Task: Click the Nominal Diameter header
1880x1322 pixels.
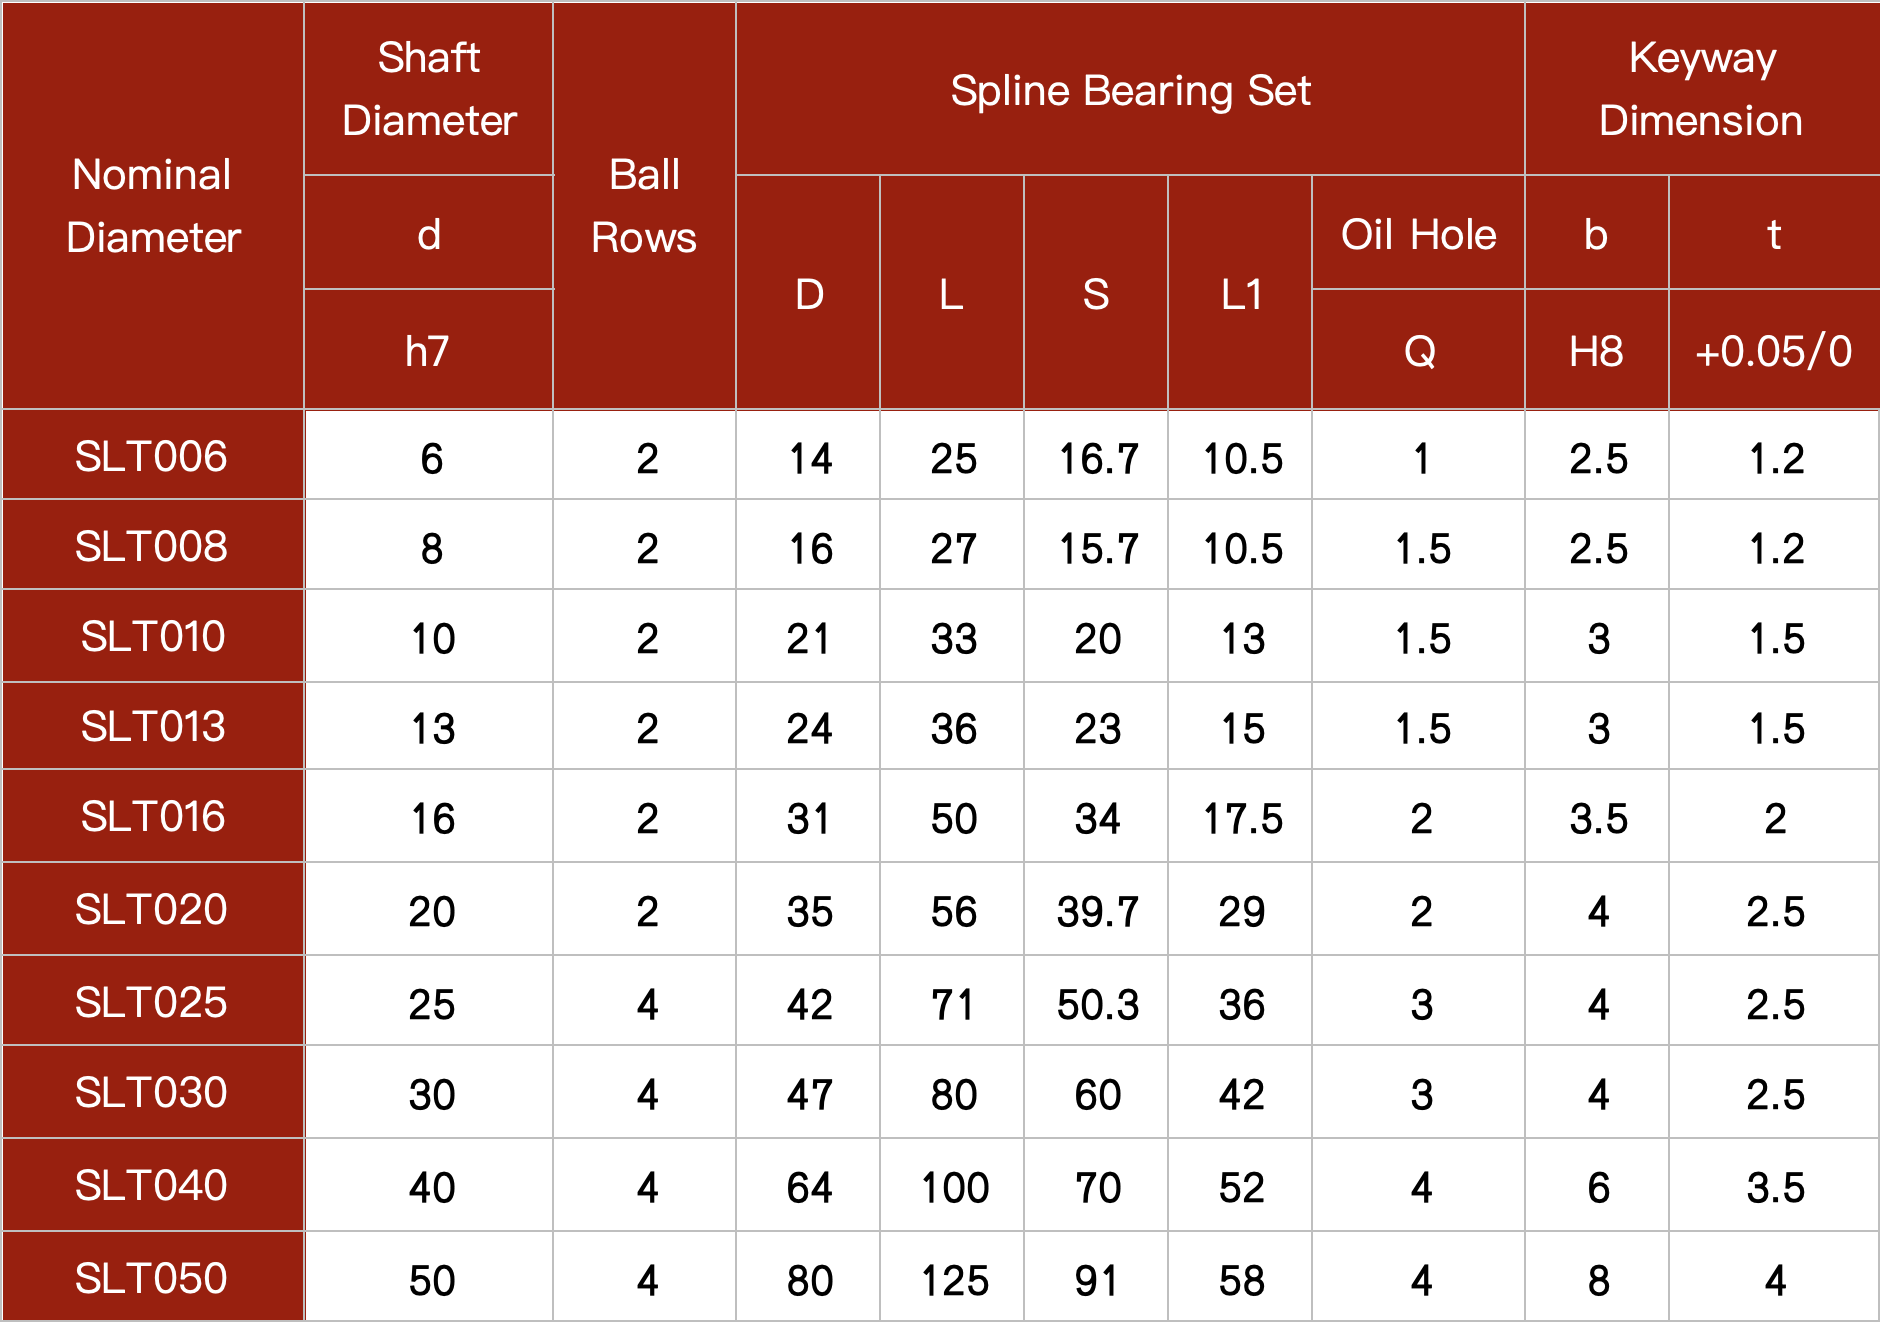Action: pyautogui.click(x=153, y=206)
